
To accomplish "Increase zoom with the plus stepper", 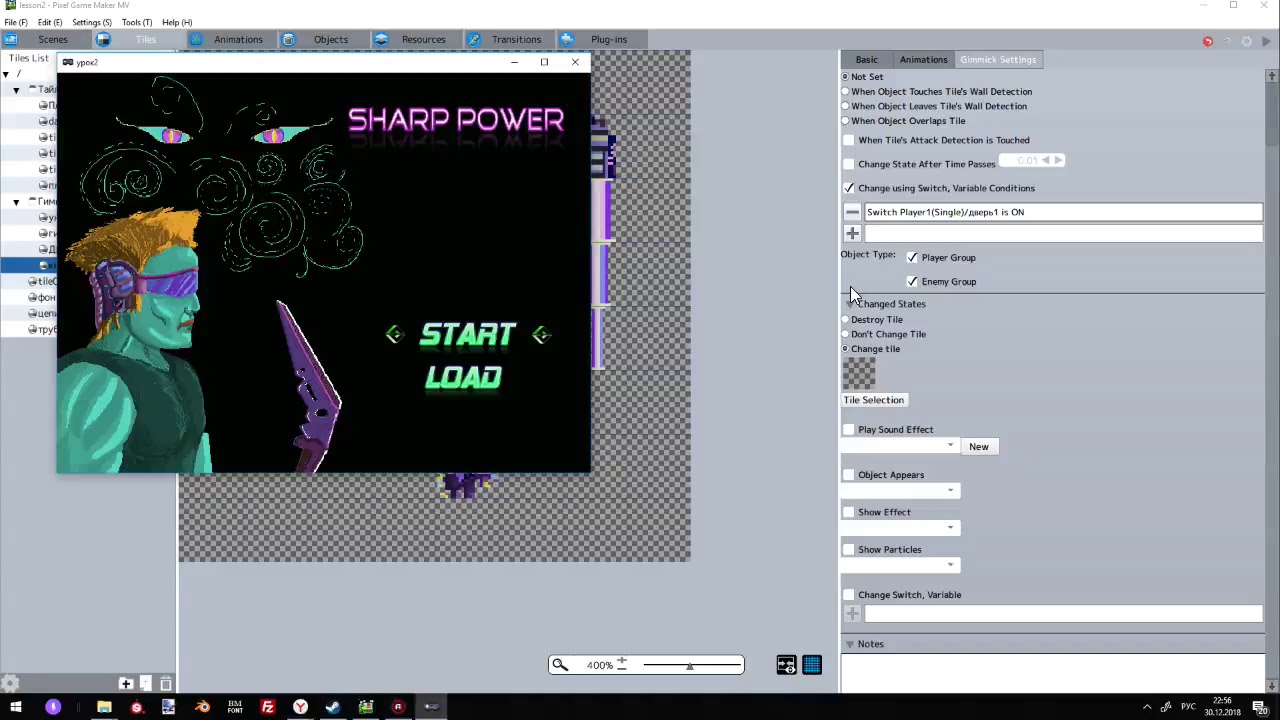I will pos(621,662).
